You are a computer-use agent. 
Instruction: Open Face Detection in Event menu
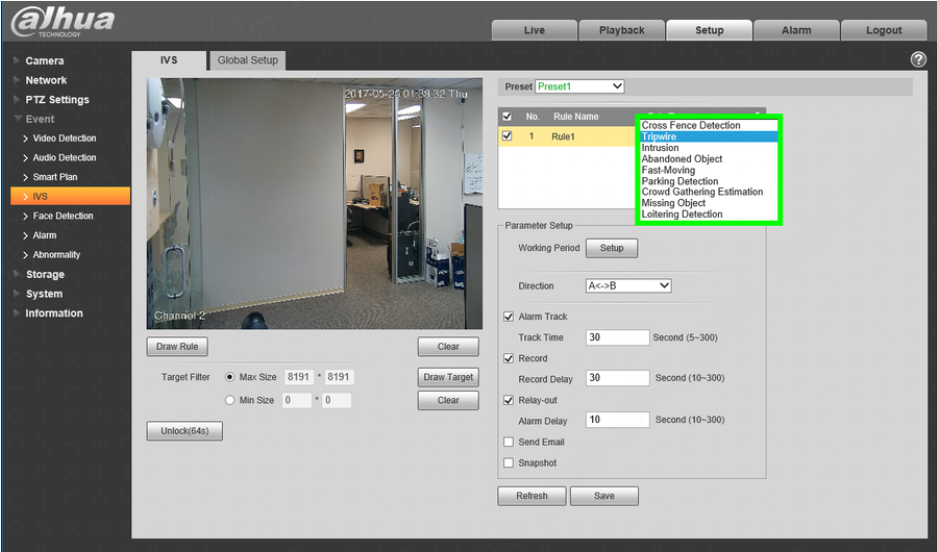tap(63, 216)
